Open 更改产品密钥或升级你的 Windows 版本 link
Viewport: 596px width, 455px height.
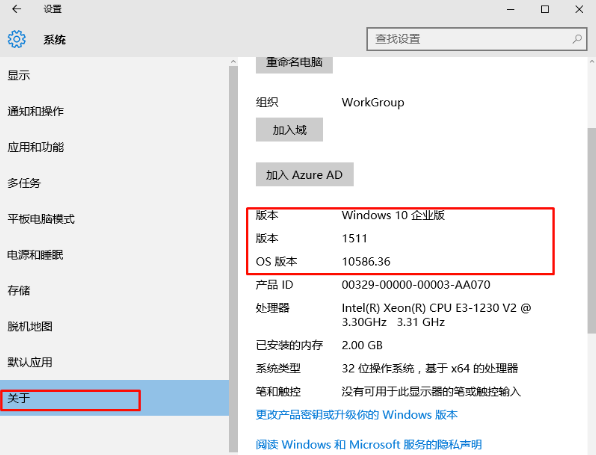(357, 414)
